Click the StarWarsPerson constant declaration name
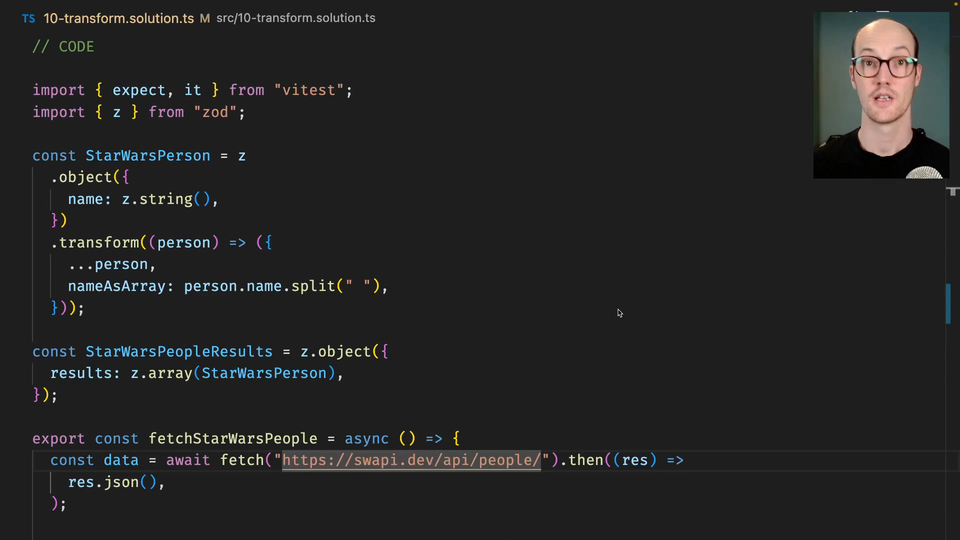Image resolution: width=960 pixels, height=540 pixels. coord(147,155)
